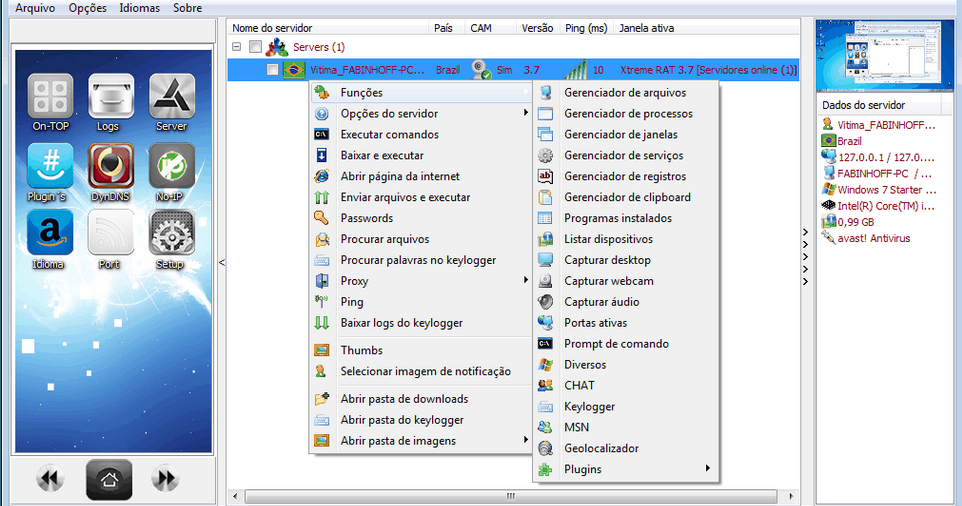
Task: Choose Procurar arquivos
Action: pyautogui.click(x=421, y=239)
